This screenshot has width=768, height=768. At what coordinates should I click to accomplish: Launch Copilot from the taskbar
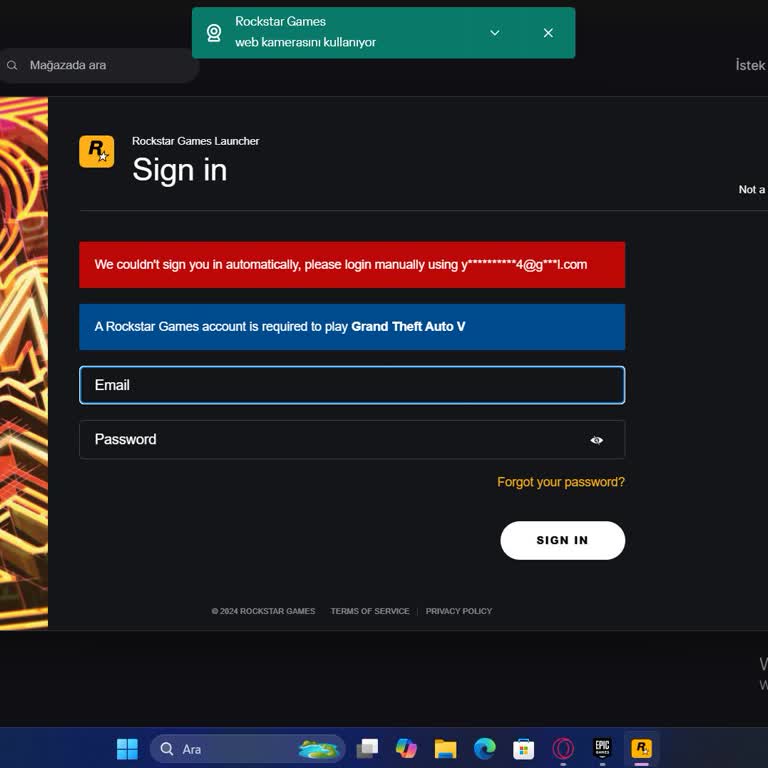[x=406, y=749]
